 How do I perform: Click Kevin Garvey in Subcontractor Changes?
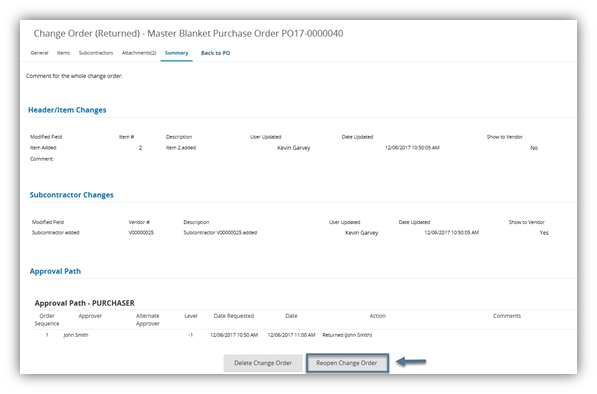tap(361, 233)
